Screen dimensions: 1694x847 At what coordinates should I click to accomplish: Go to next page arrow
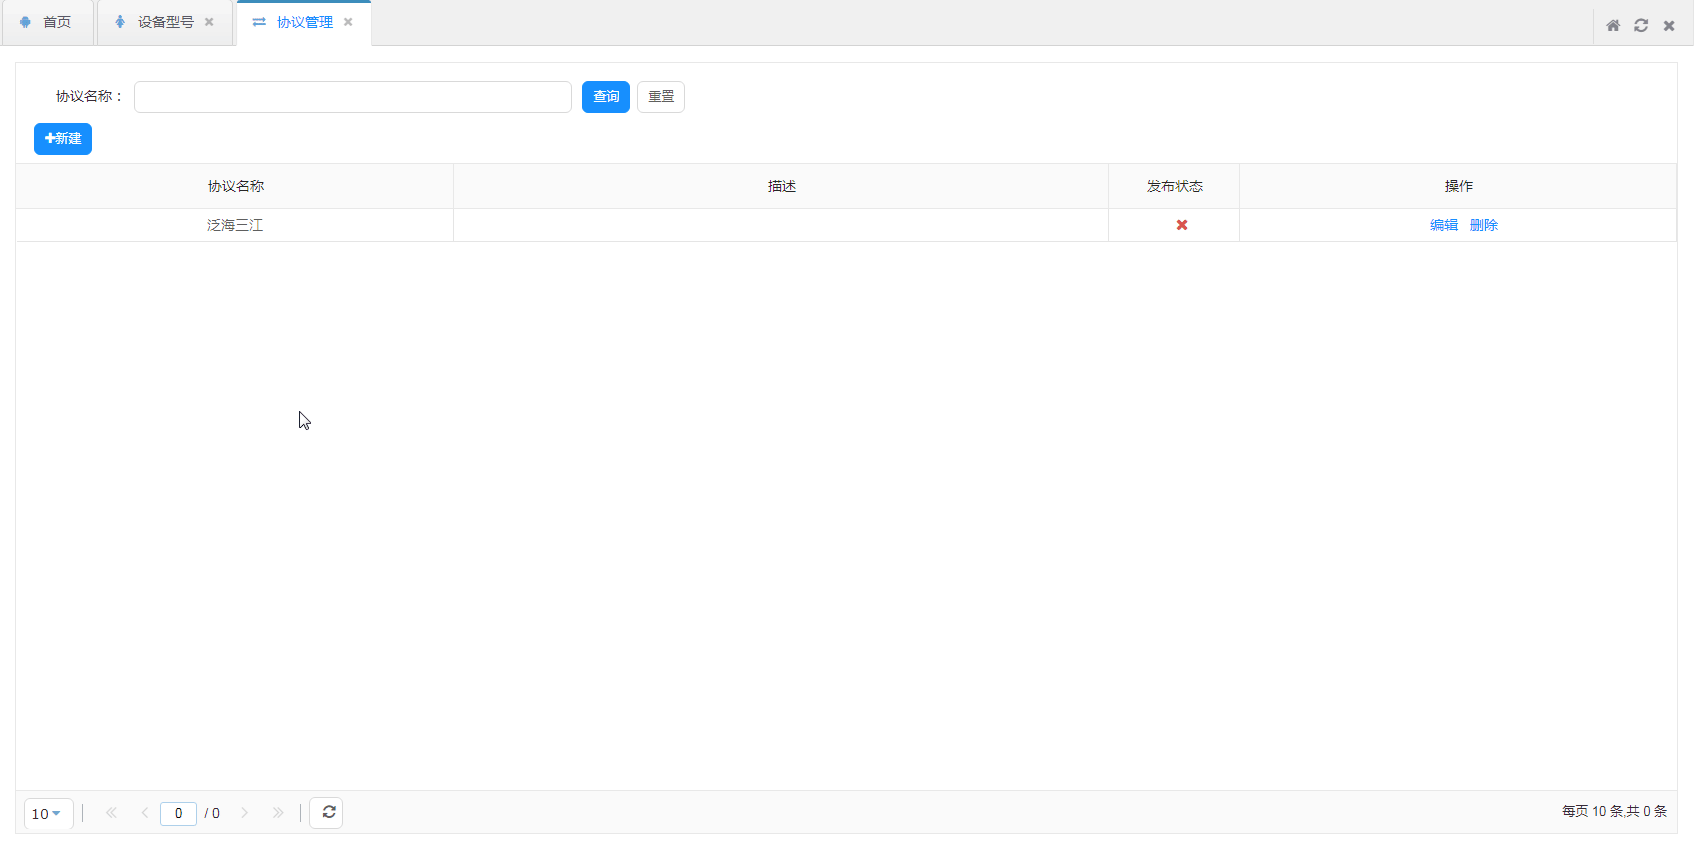[244, 813]
